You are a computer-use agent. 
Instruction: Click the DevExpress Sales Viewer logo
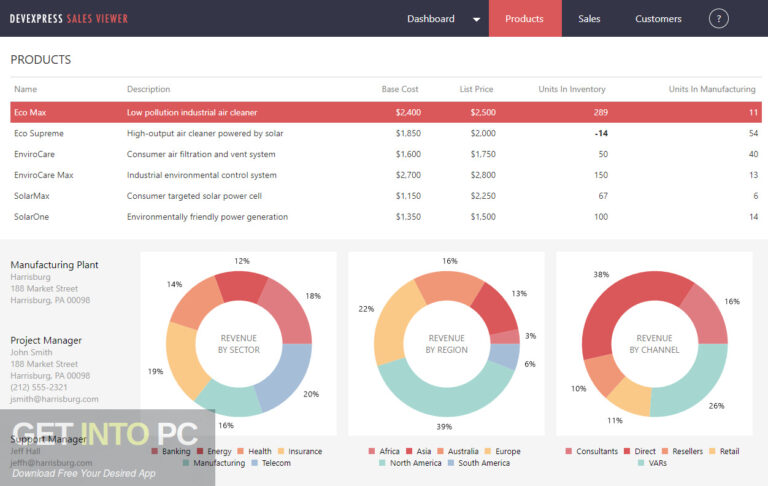[69, 19]
